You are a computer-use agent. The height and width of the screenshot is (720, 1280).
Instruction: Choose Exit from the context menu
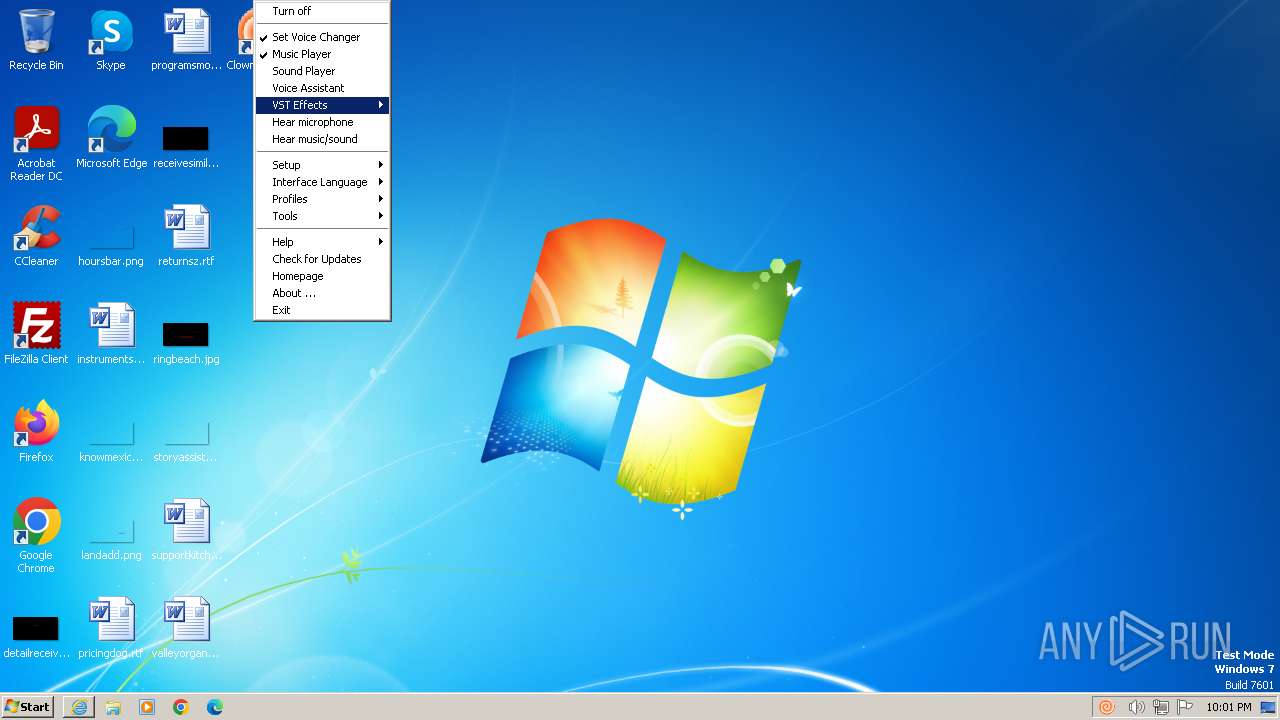coord(322,310)
